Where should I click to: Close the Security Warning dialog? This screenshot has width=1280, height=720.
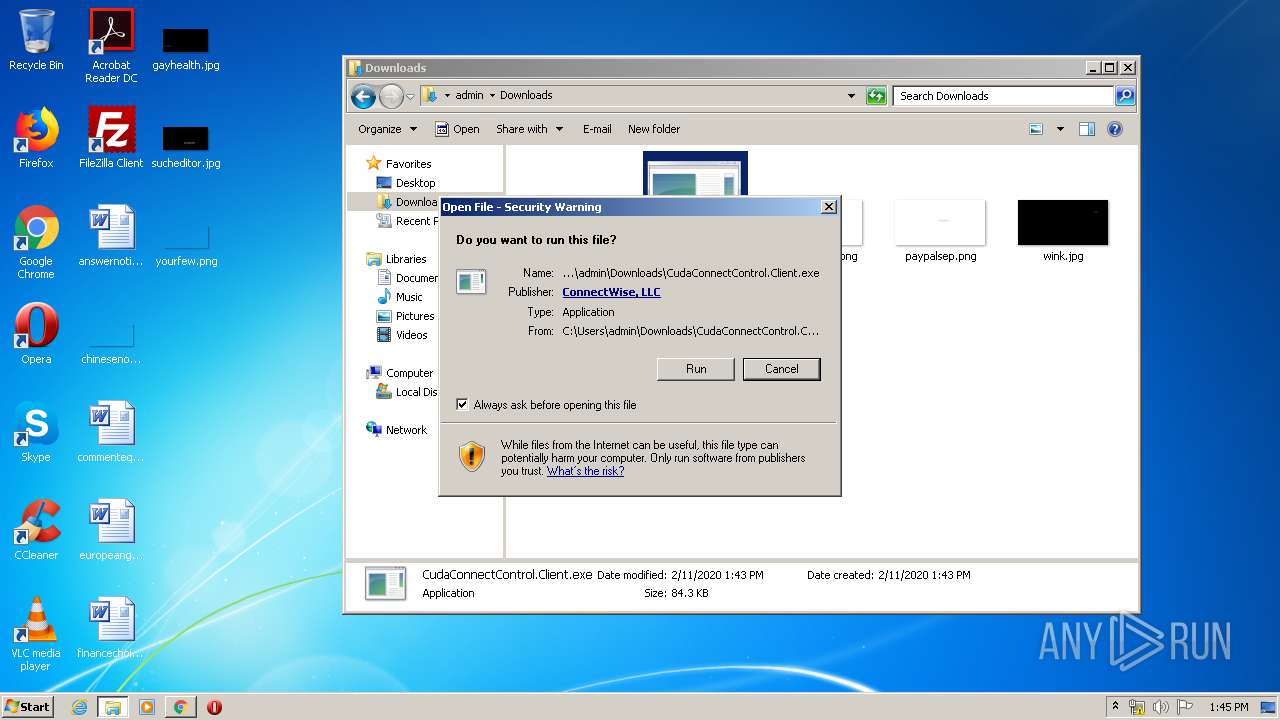829,207
